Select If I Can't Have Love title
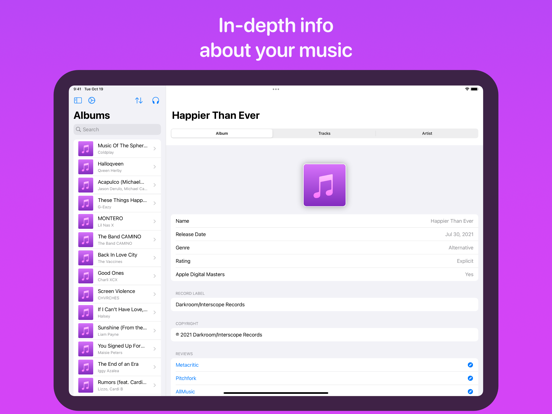Screen dimensions: 552x414 [122, 309]
